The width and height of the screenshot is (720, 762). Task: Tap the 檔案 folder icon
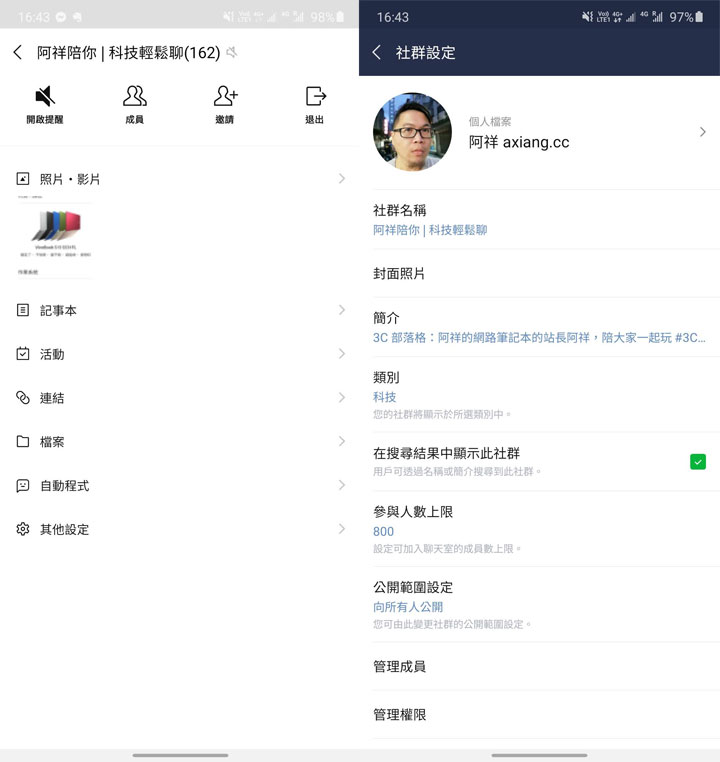23,441
